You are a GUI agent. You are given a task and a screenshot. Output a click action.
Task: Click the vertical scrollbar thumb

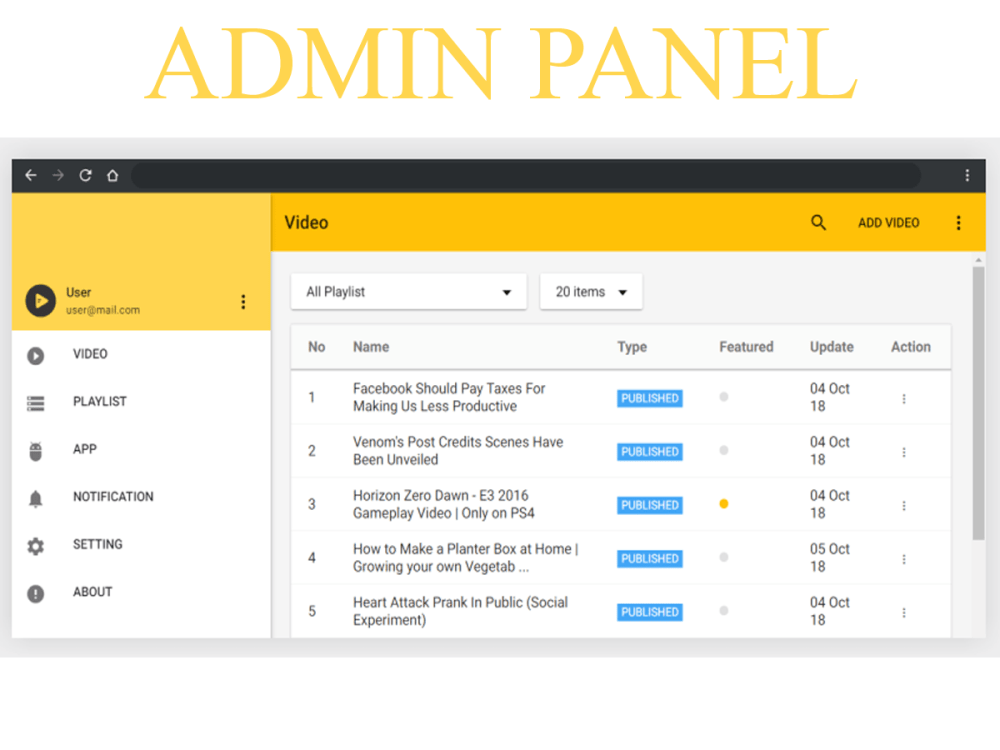pos(978,403)
